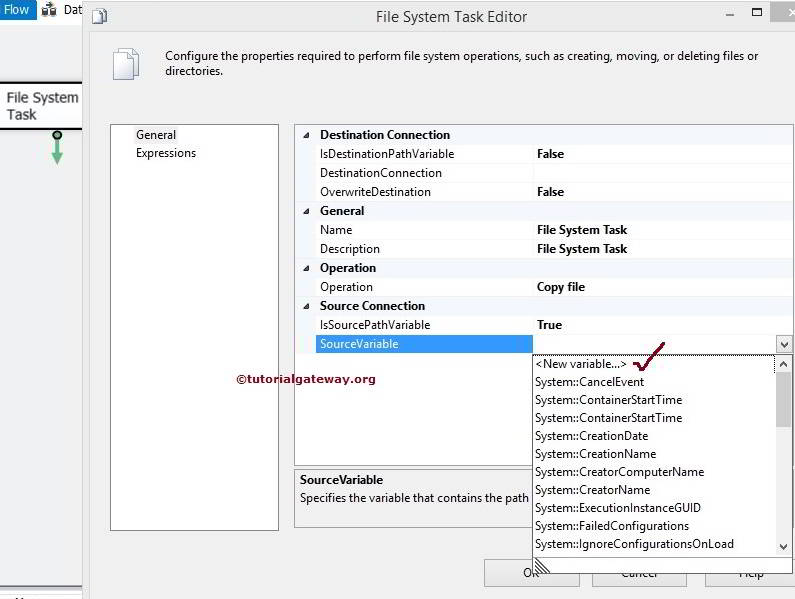795x599 pixels.
Task: Choose <New variable...> from the list
Action: [581, 364]
